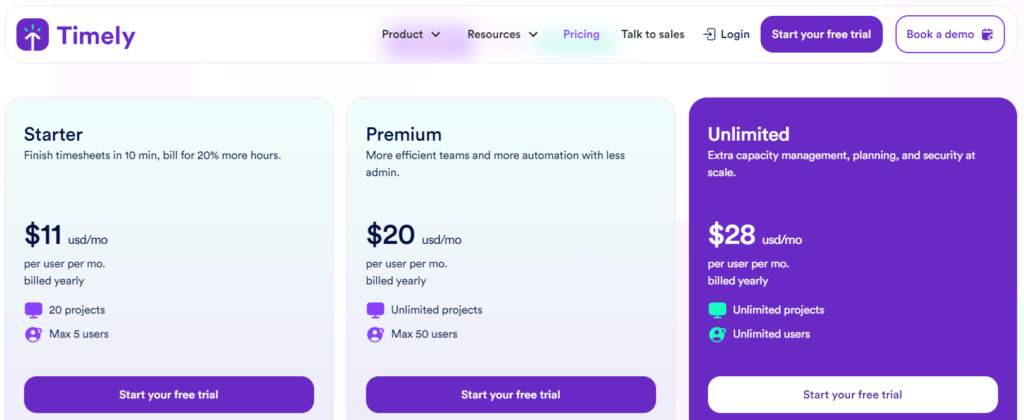Image resolution: width=1024 pixels, height=420 pixels.
Task: Click the Unlimited plan projects monitor icon
Action: tap(717, 310)
